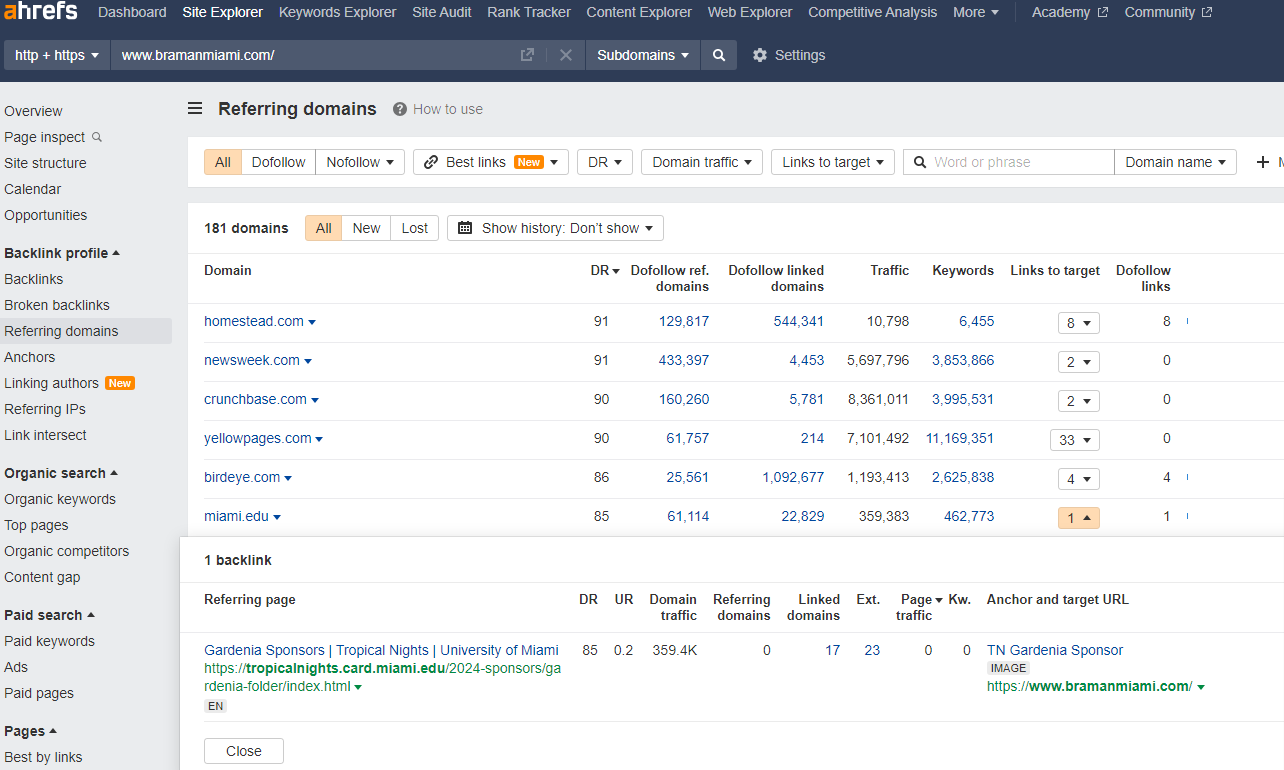Open the newsweek.com domain menu
Screen dimensions: 1284x770
[x=308, y=361]
